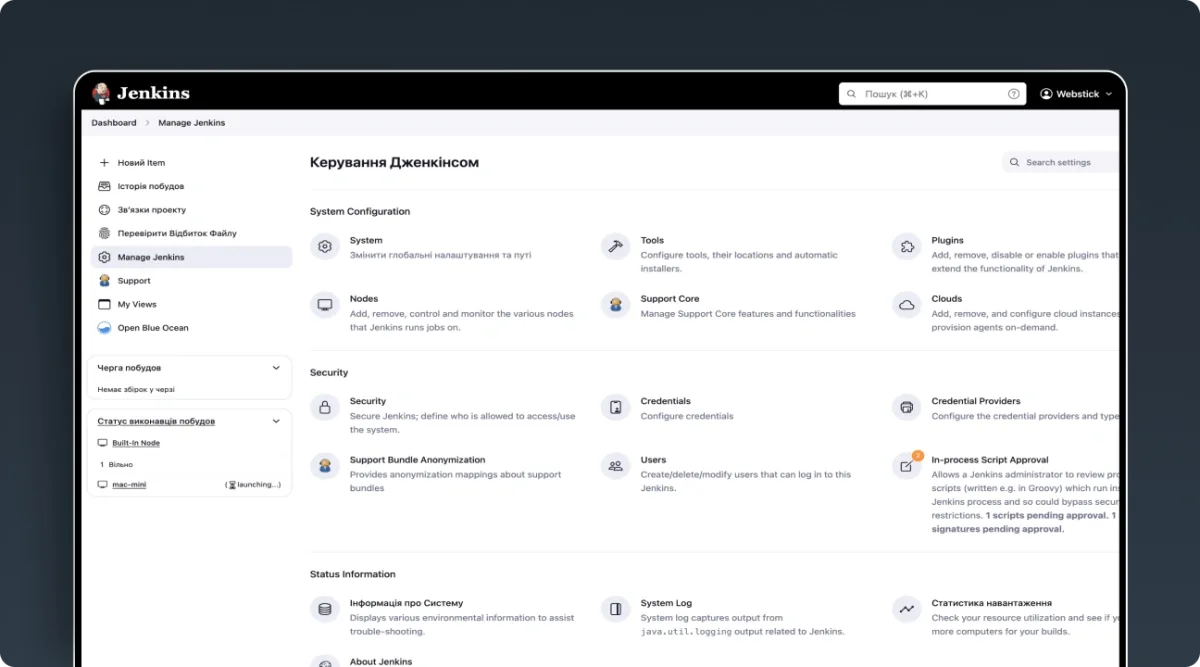Collapse the Статус виконавців побудов panel
This screenshot has width=1200, height=667.
[x=277, y=421]
